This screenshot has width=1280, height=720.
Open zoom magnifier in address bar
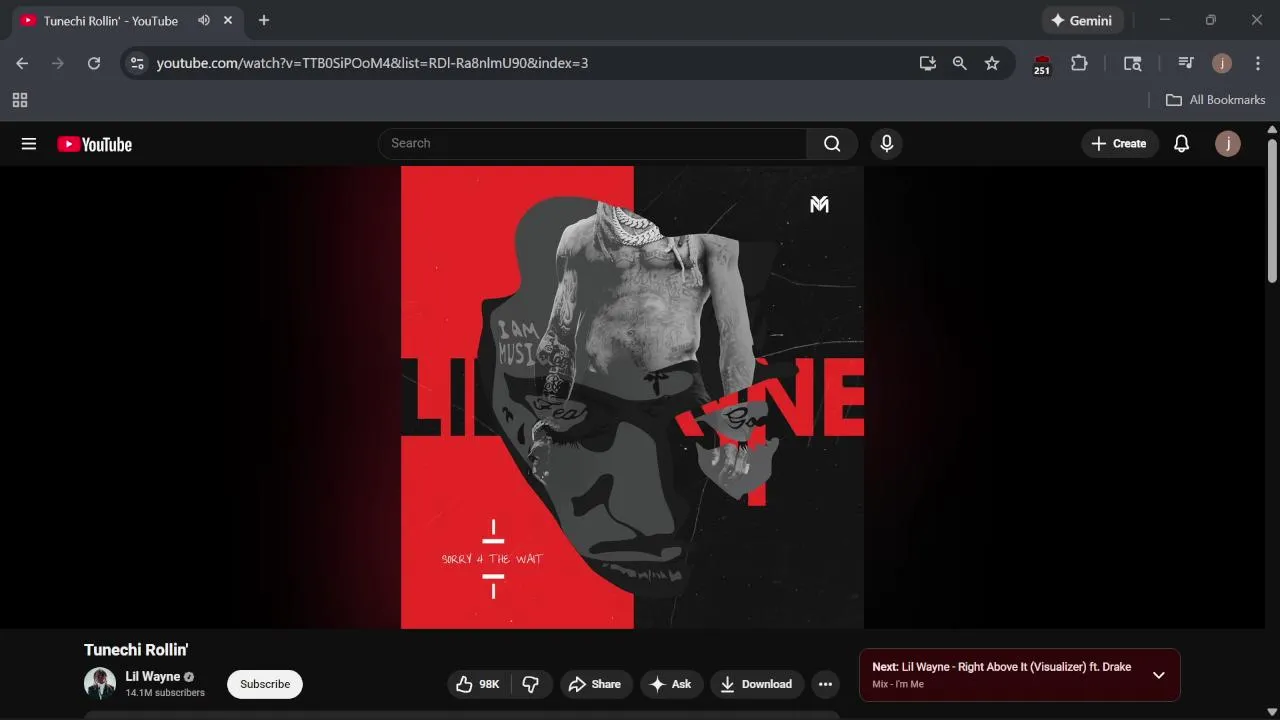[960, 63]
